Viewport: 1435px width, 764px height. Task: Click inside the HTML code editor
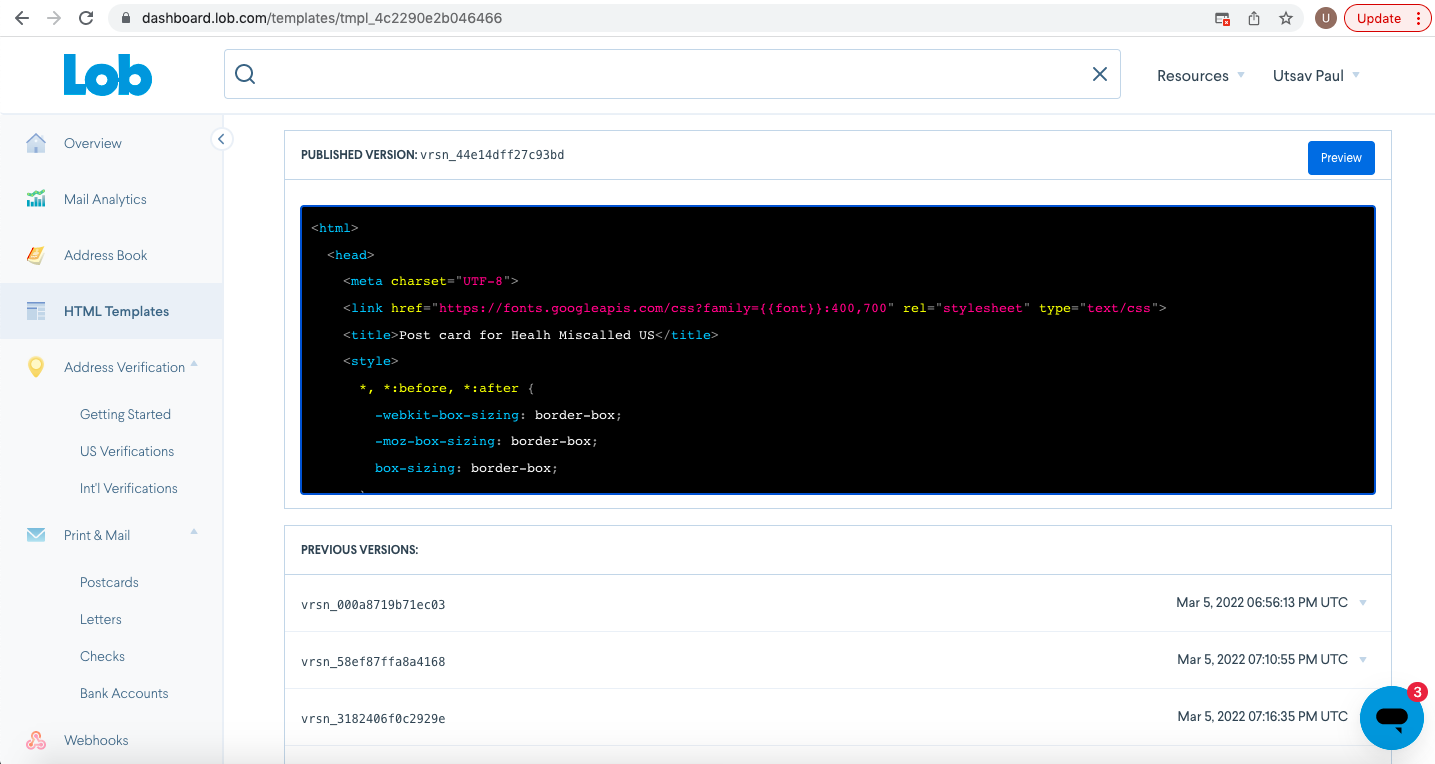[838, 350]
